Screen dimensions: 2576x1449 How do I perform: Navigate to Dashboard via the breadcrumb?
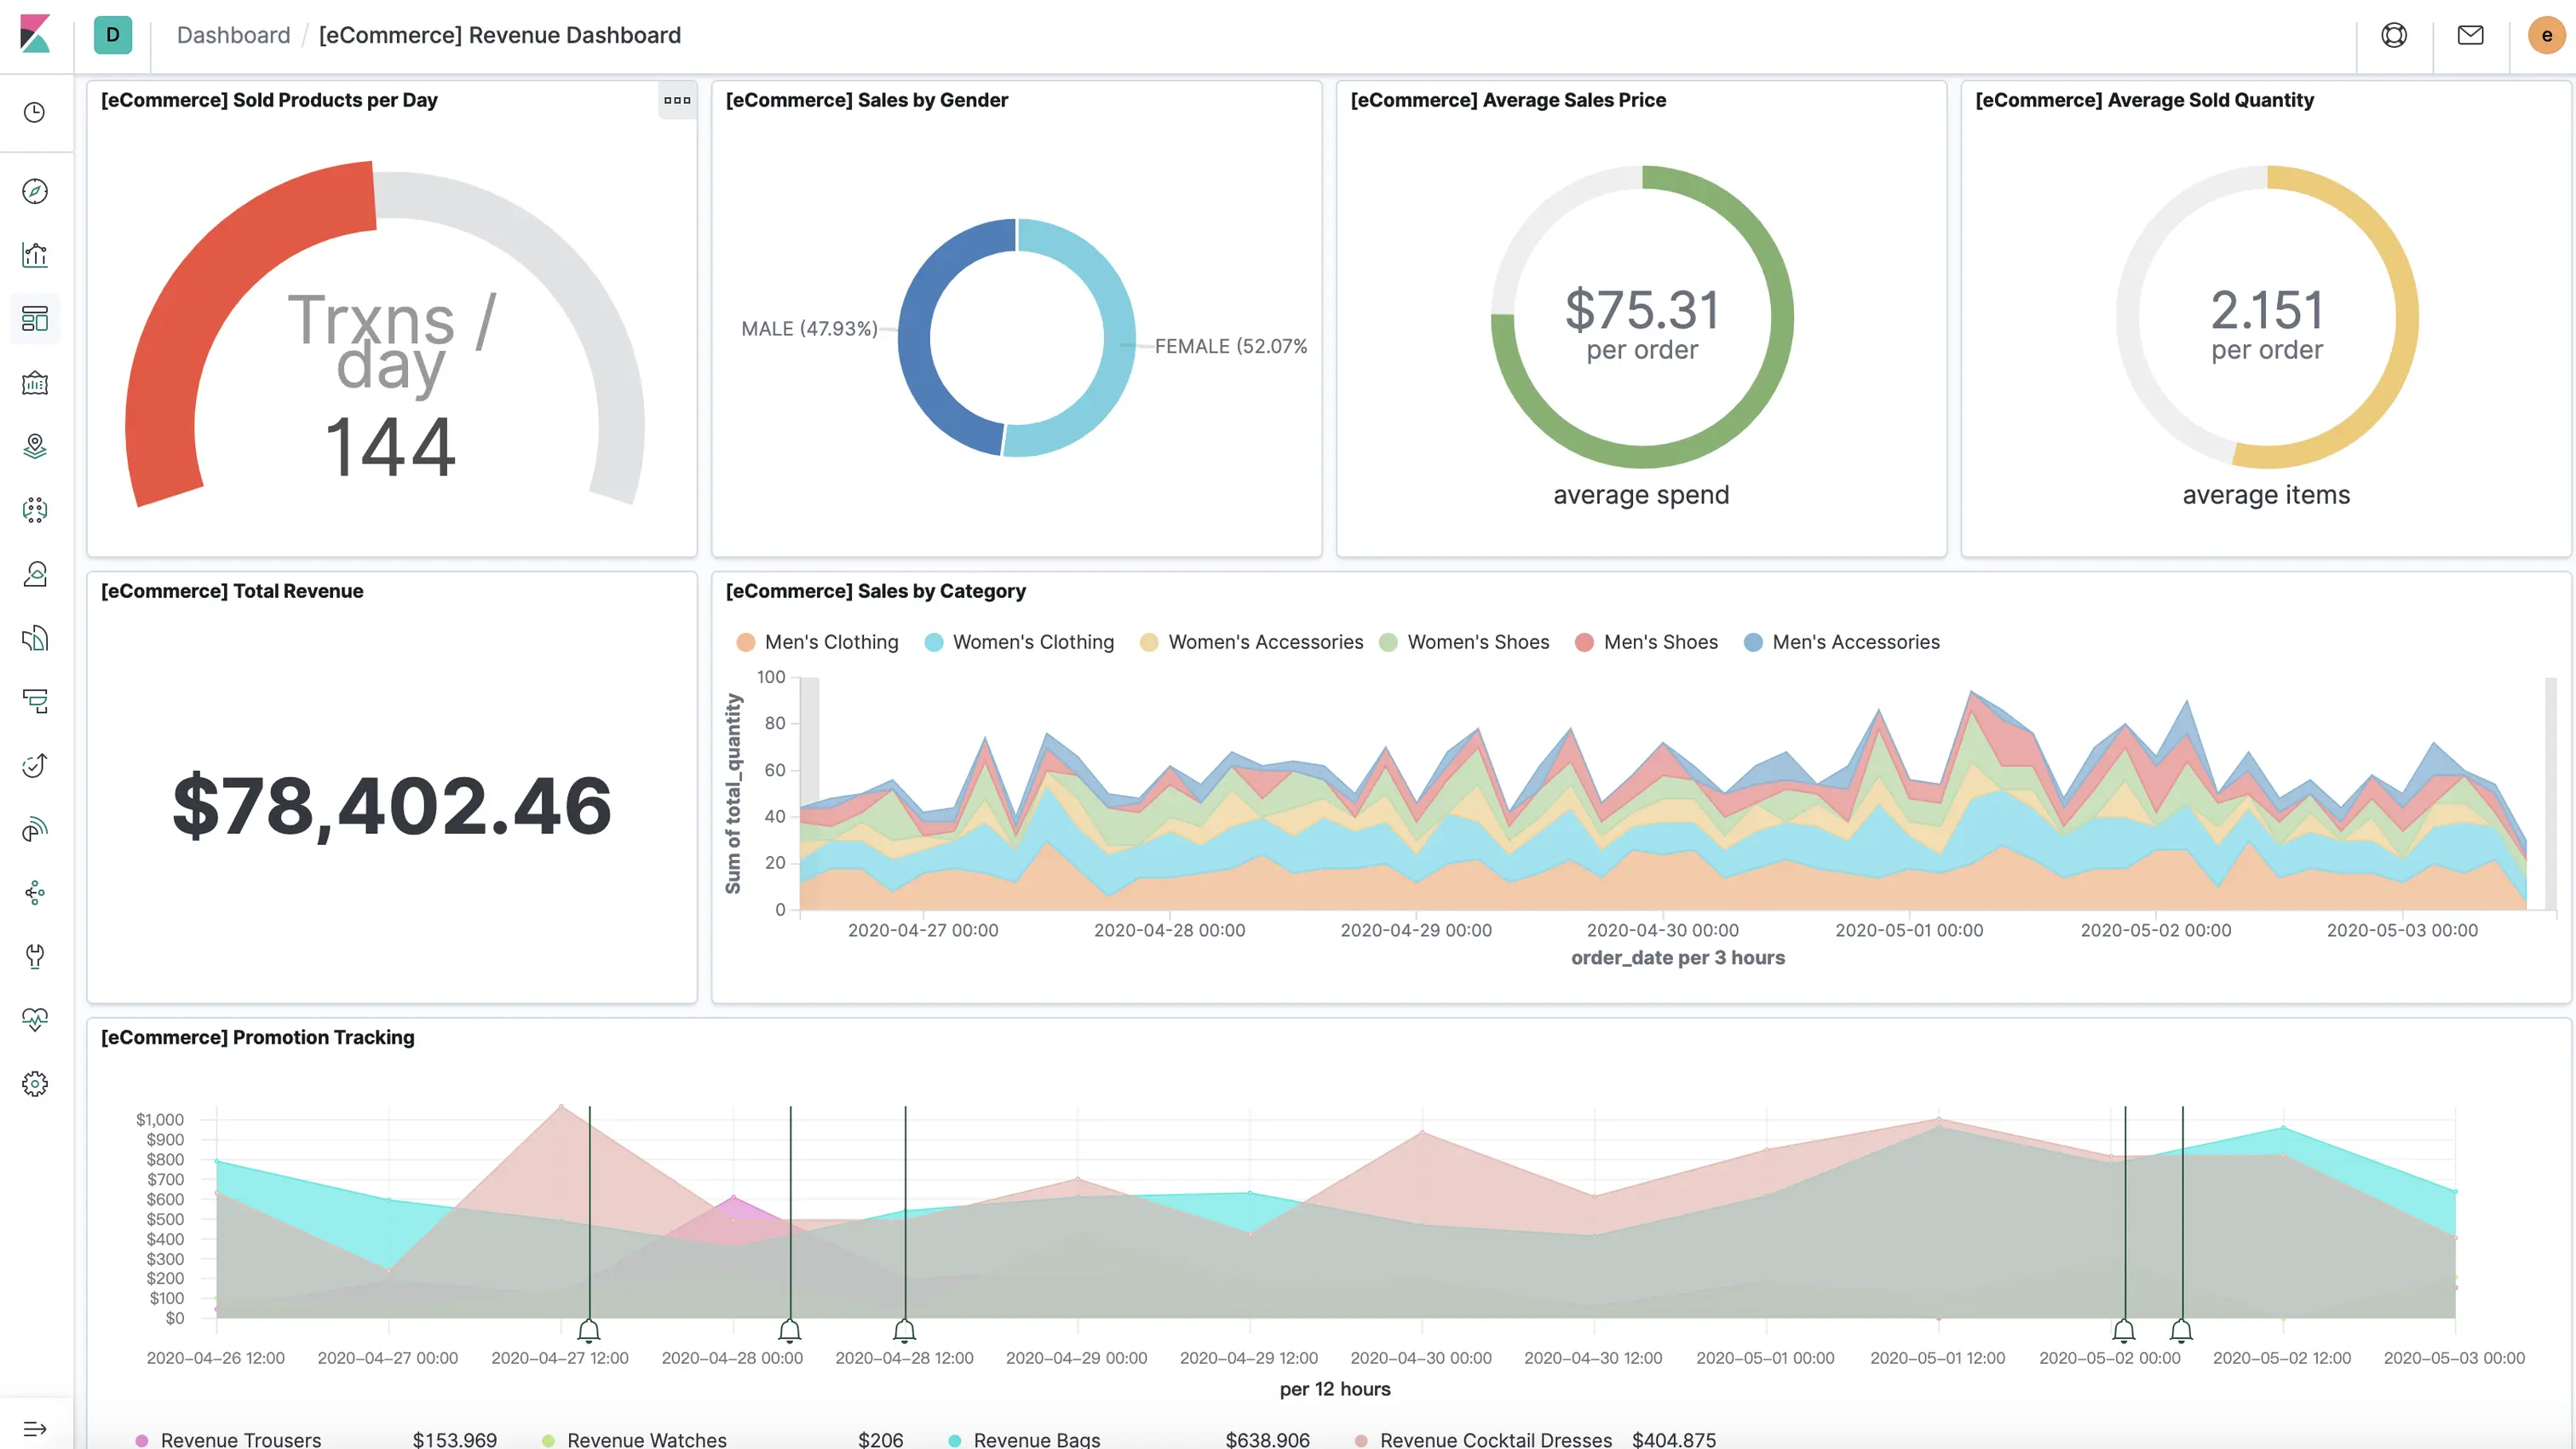tap(233, 35)
